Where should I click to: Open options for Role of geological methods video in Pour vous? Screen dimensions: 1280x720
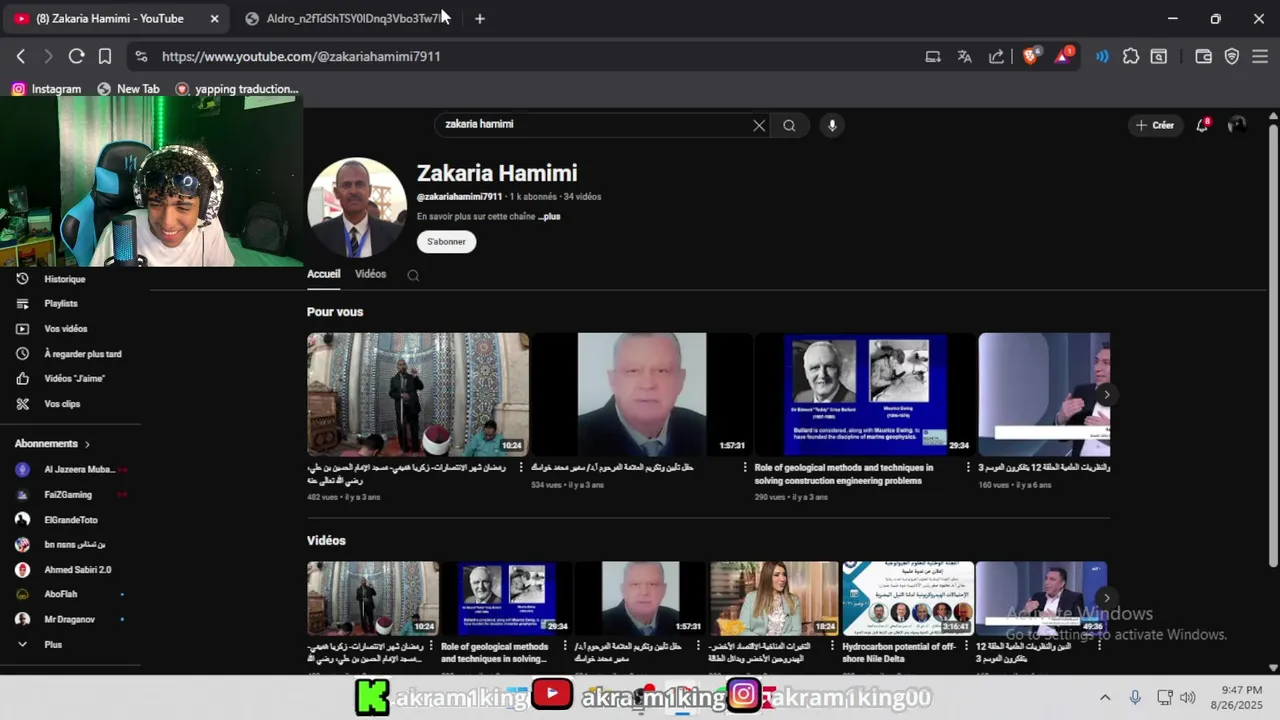(968, 467)
